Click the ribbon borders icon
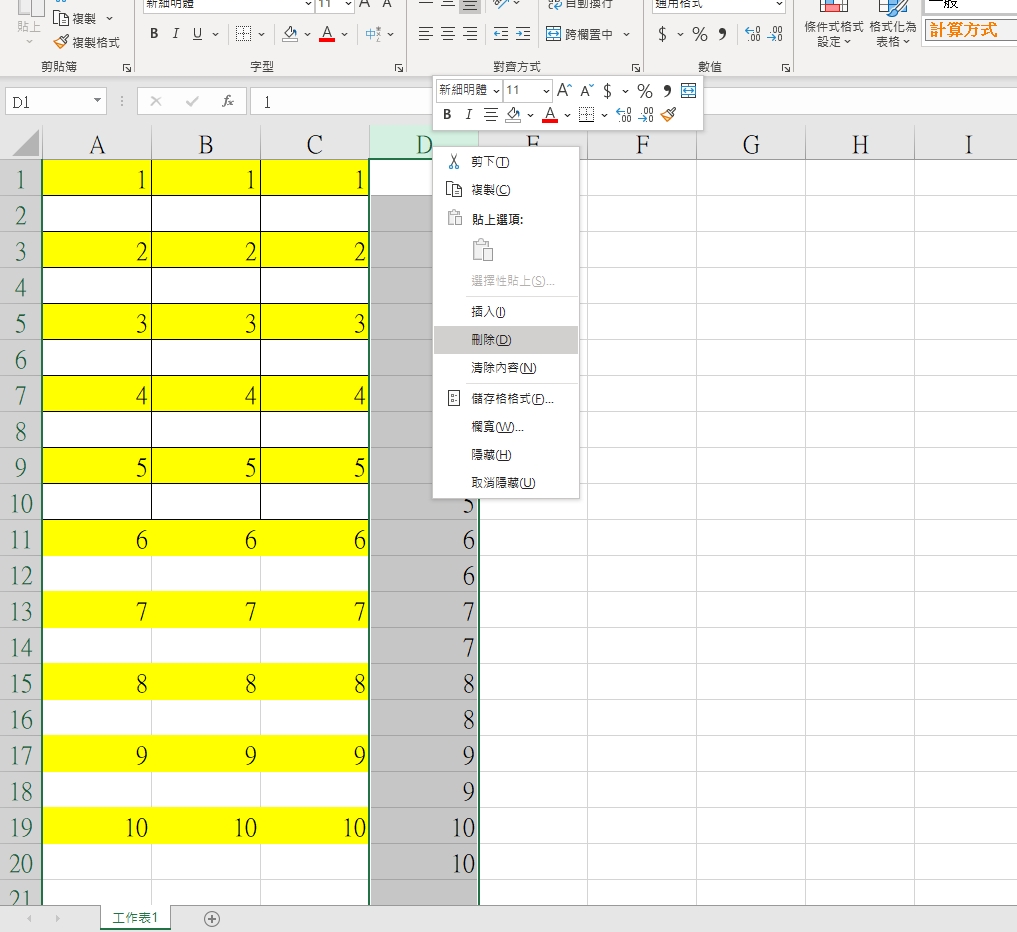This screenshot has width=1017, height=932. [x=243, y=34]
